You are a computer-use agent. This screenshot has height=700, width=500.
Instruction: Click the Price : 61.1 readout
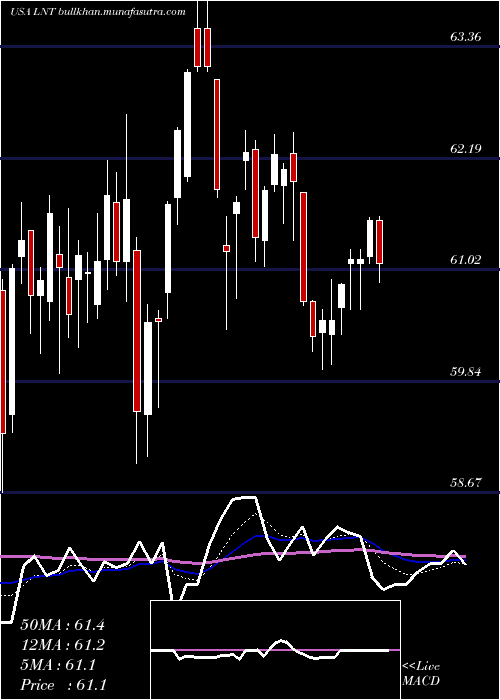pyautogui.click(x=63, y=685)
